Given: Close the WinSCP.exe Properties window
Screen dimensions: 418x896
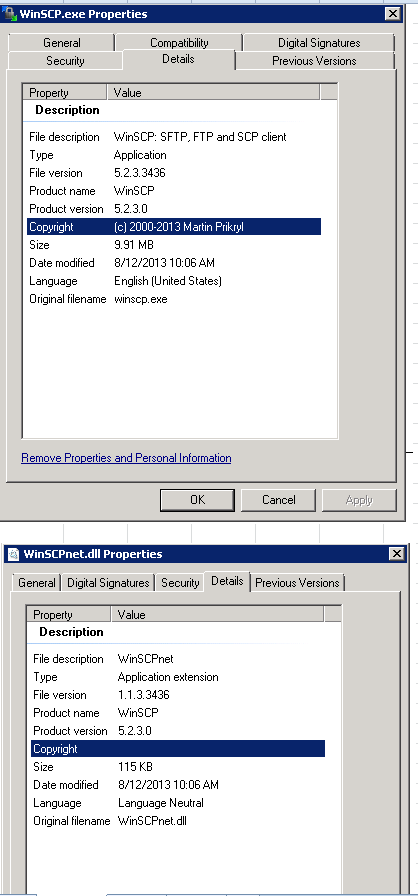Looking at the screenshot, I should coord(392,14).
